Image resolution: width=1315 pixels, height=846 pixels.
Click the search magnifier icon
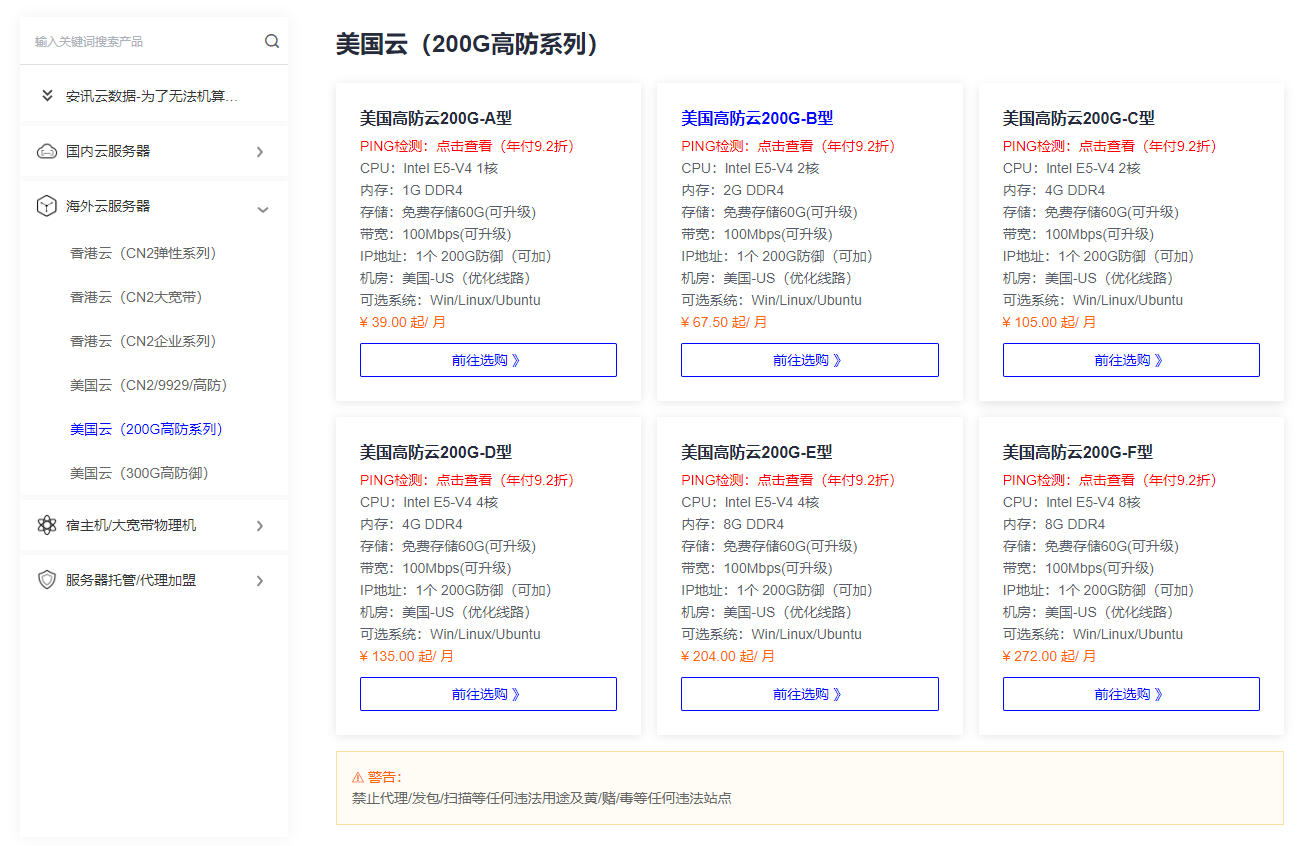coord(272,41)
